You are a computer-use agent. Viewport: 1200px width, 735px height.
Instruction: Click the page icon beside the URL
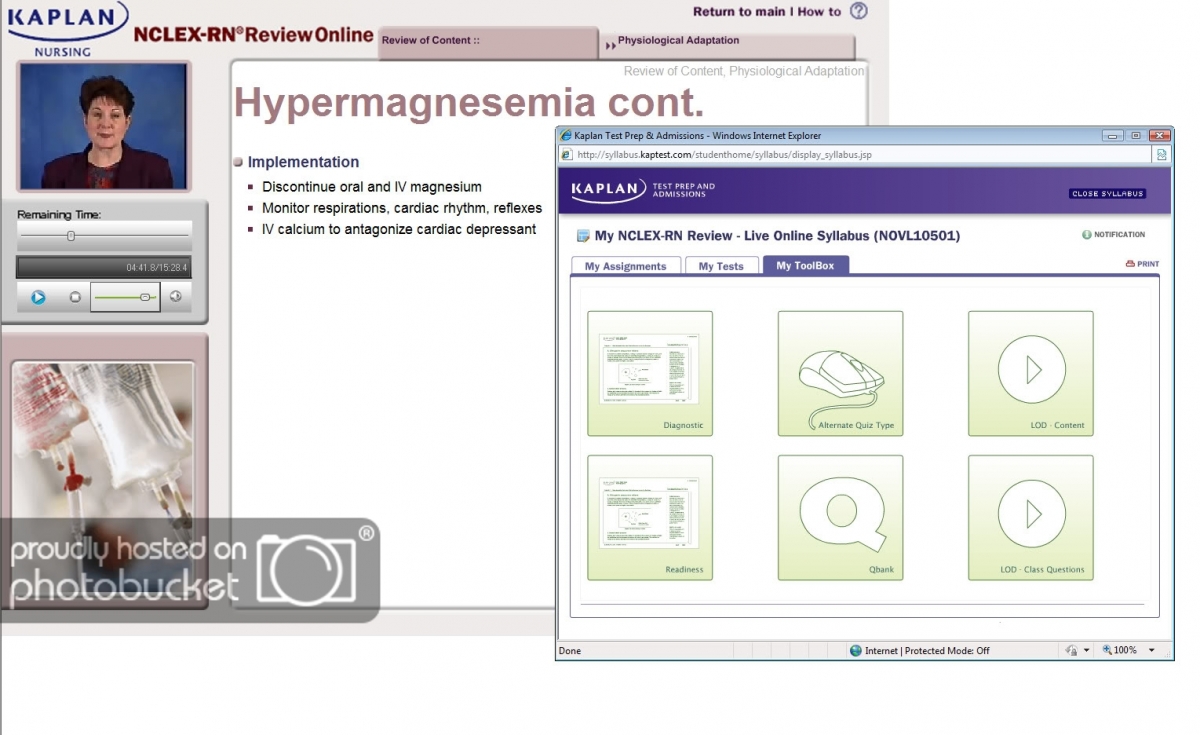coord(566,154)
